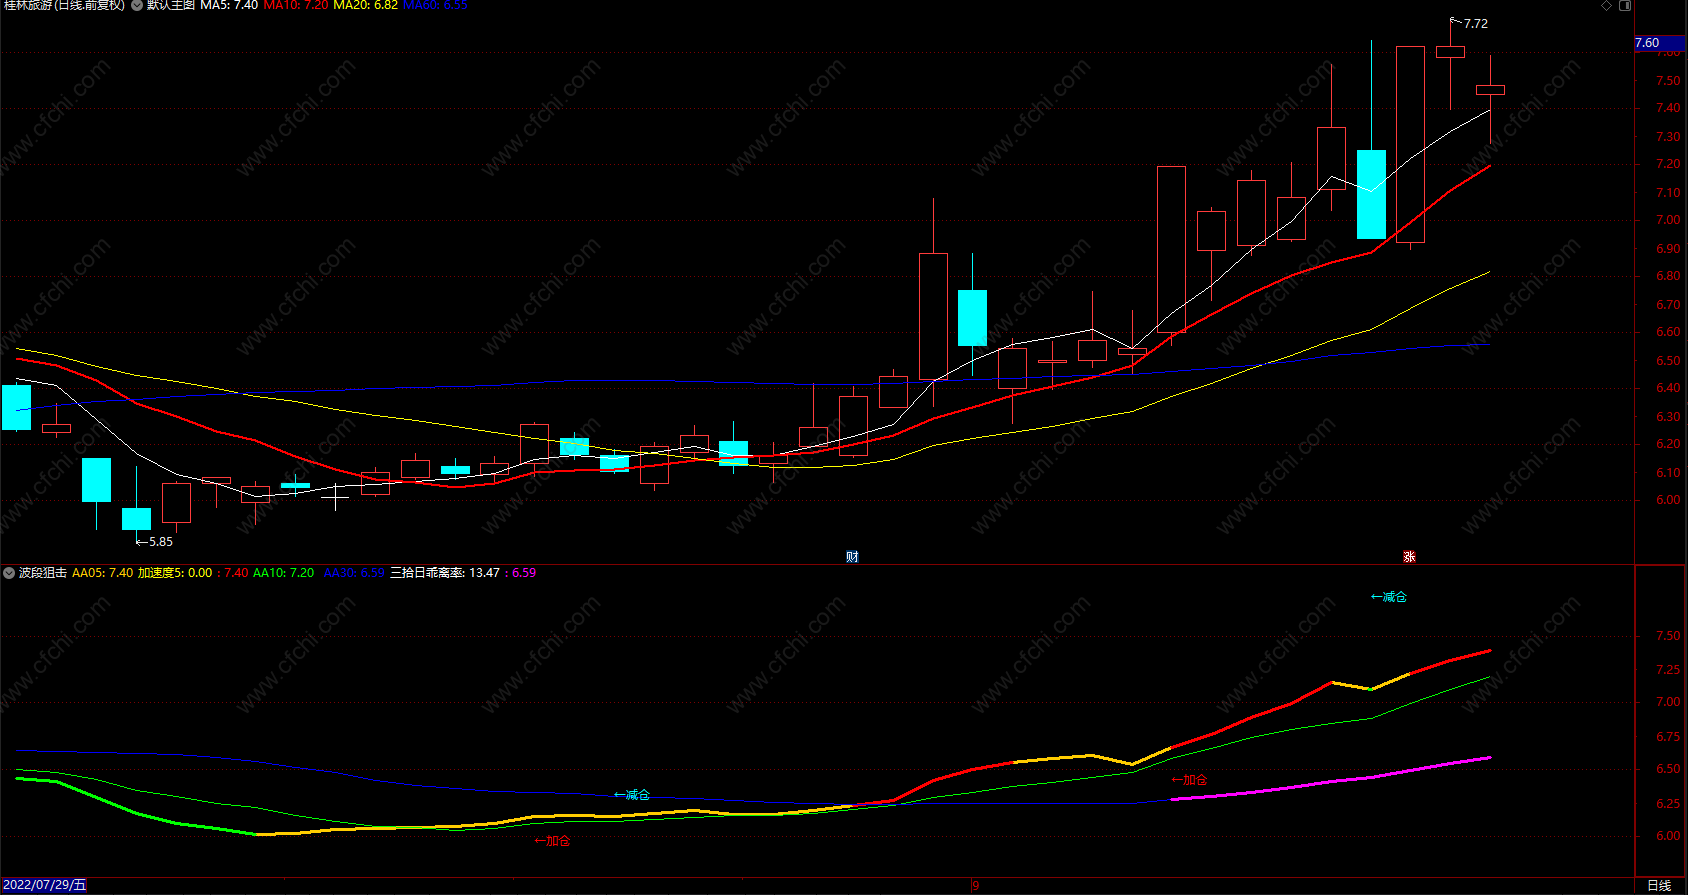This screenshot has height=895, width=1688.
Task: Click the 7.72 high price label
Action: (1475, 23)
